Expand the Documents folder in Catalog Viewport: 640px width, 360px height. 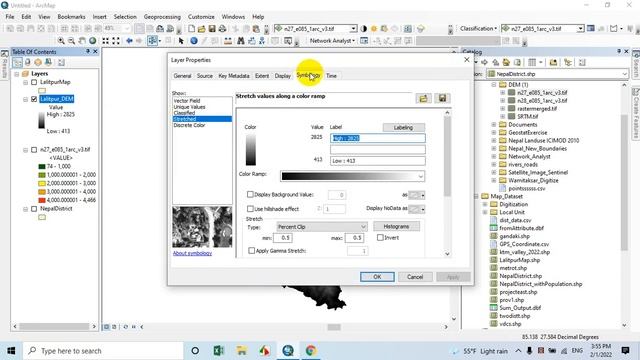click(x=494, y=124)
